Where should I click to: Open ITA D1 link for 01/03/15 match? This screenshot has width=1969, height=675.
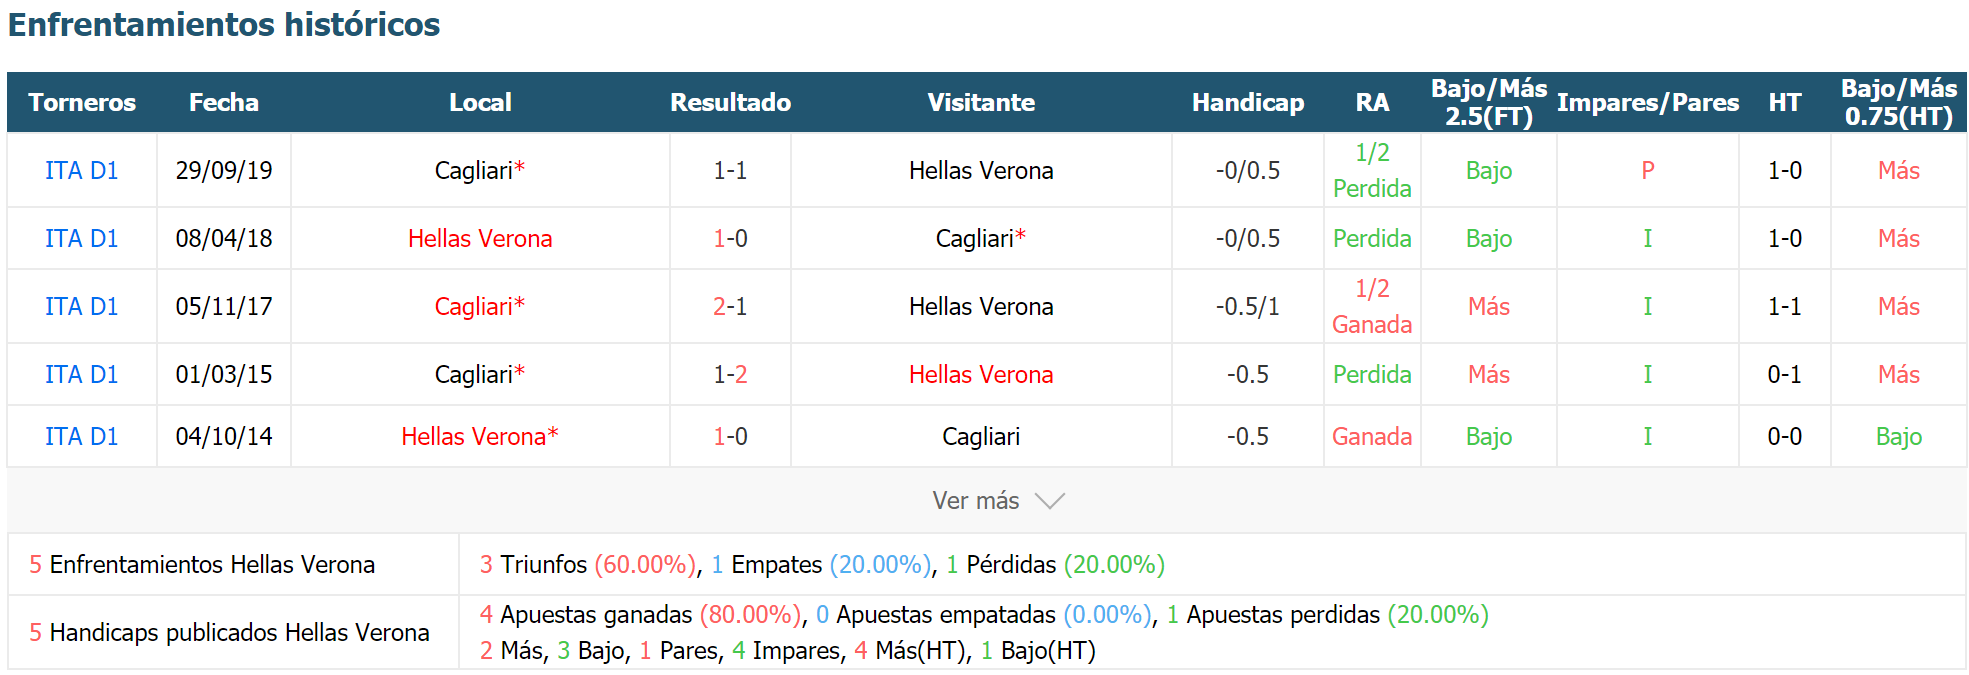(82, 375)
